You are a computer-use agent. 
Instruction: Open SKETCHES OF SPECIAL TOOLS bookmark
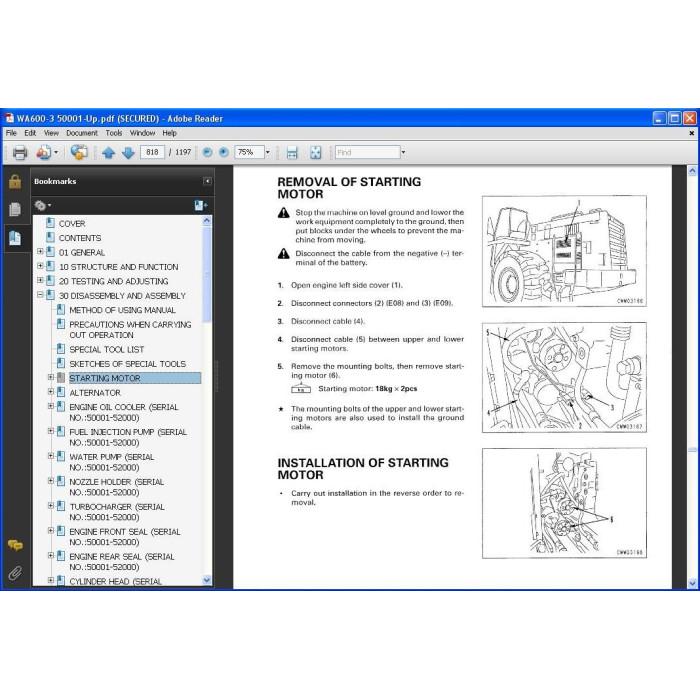[128, 364]
